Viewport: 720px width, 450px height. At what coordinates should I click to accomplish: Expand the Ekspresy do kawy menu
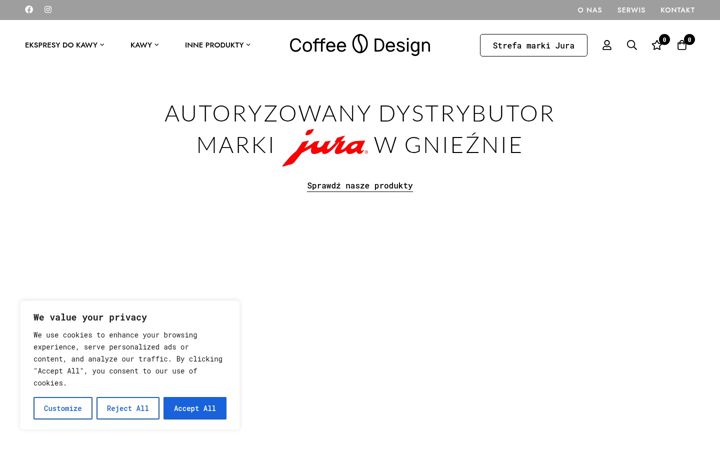pos(64,45)
